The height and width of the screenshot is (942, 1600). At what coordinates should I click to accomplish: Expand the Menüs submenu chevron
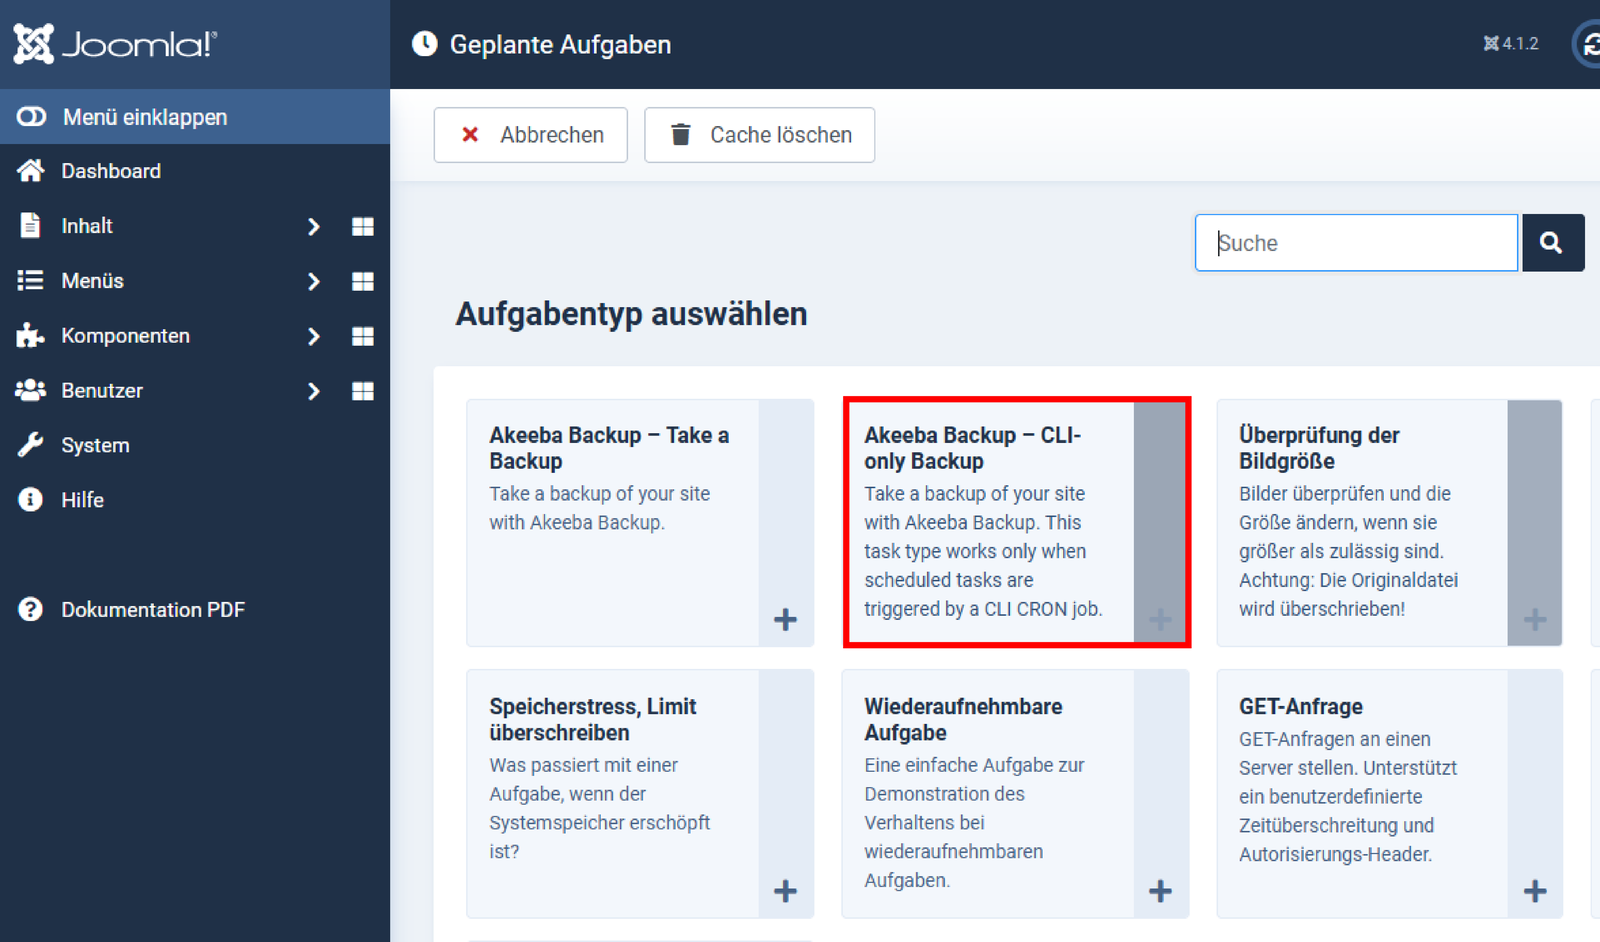tap(313, 282)
